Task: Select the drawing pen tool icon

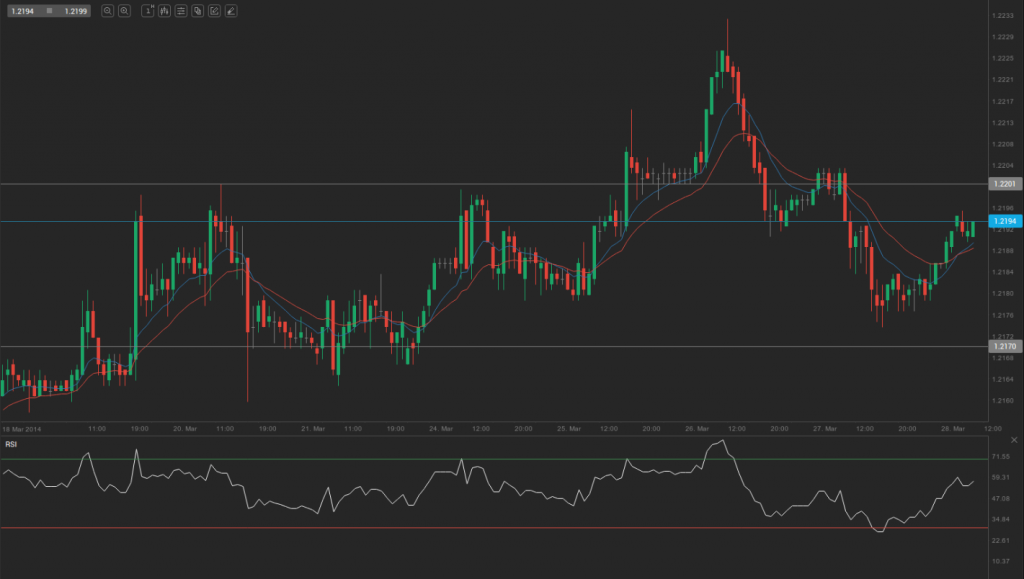Action: pyautogui.click(x=231, y=11)
